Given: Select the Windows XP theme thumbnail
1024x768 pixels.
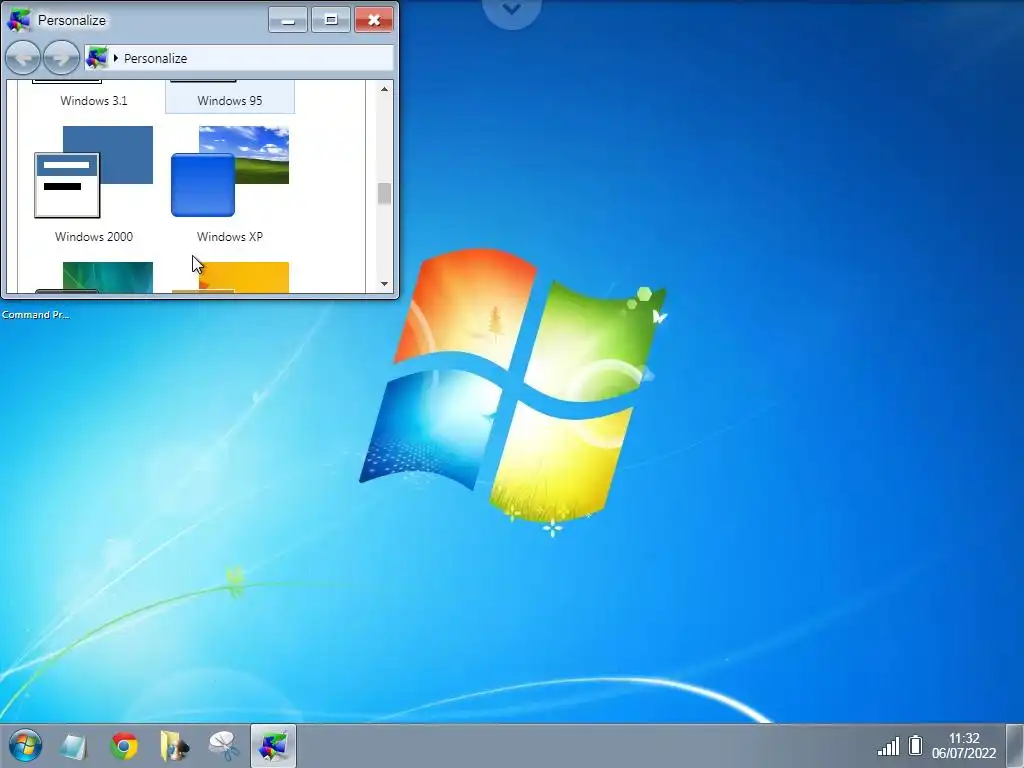Looking at the screenshot, I should (230, 171).
